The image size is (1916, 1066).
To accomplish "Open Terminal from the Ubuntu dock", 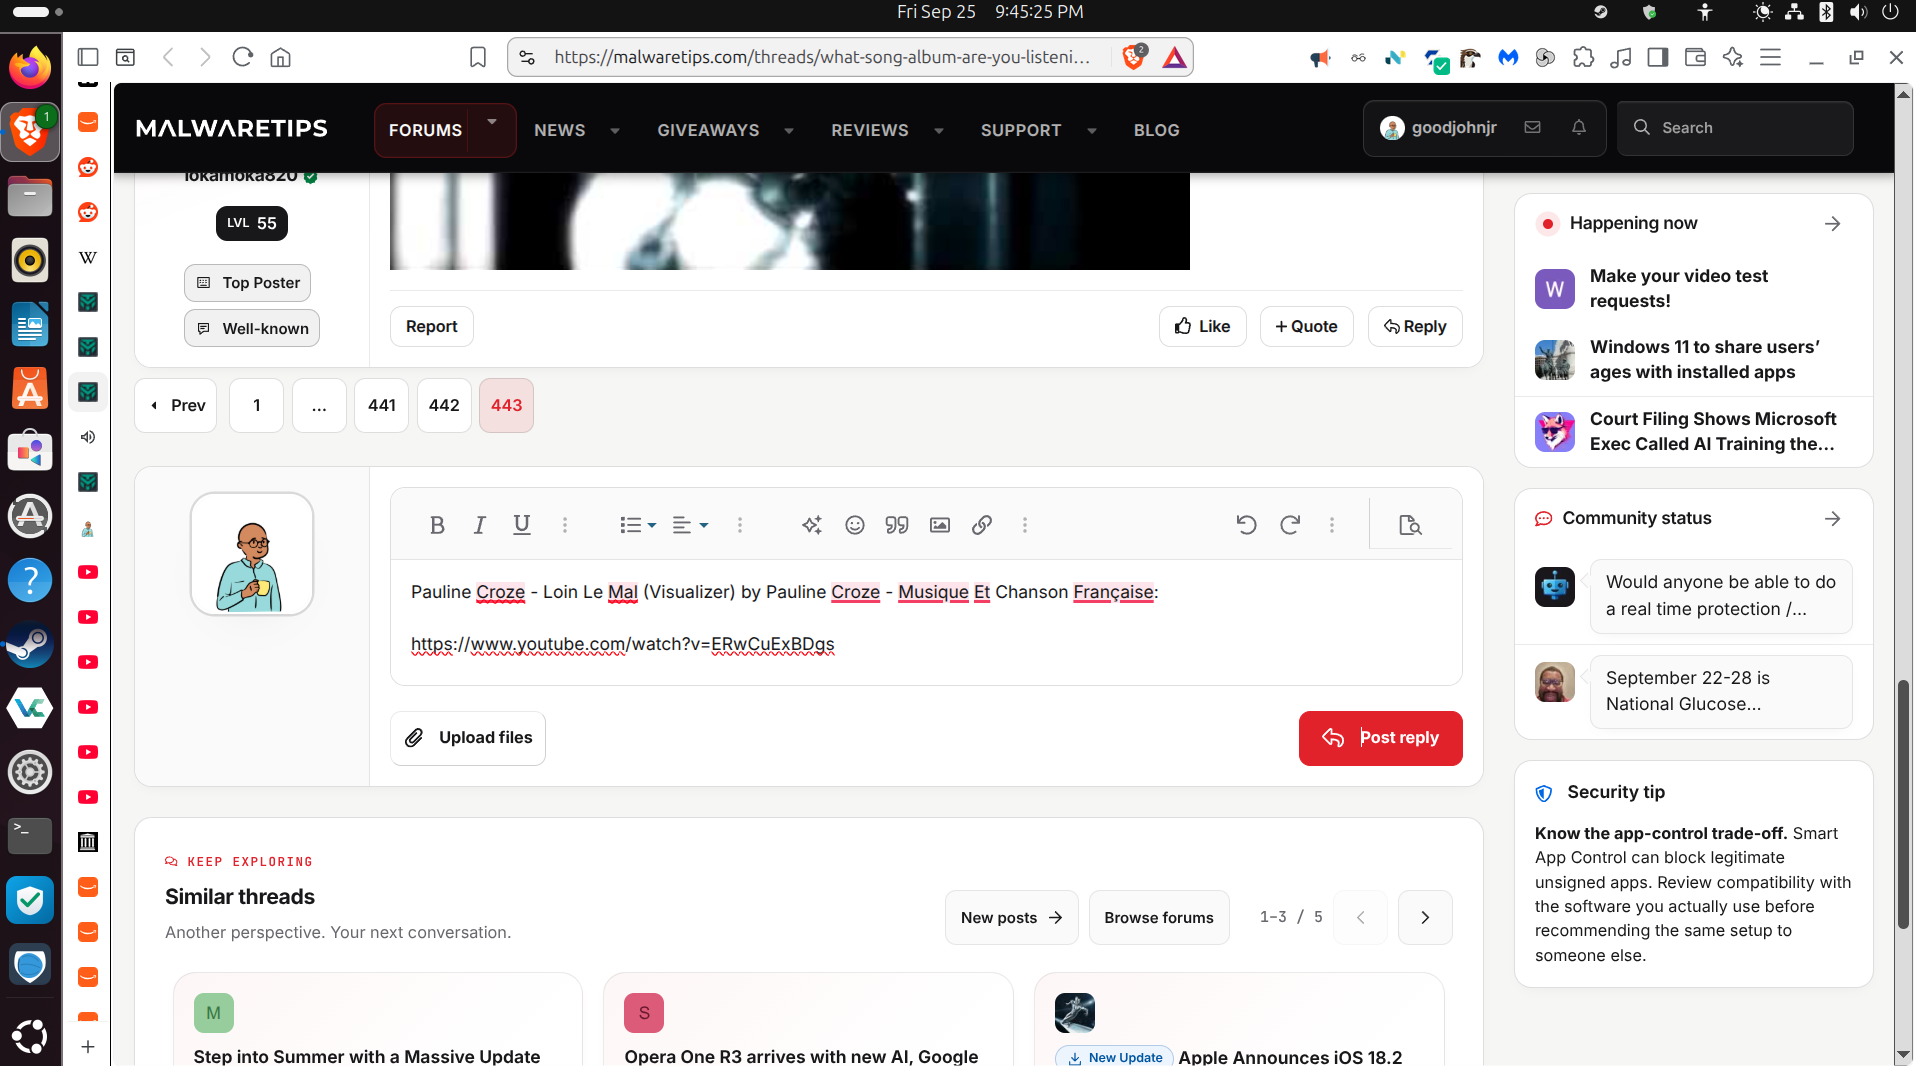I will tap(30, 835).
